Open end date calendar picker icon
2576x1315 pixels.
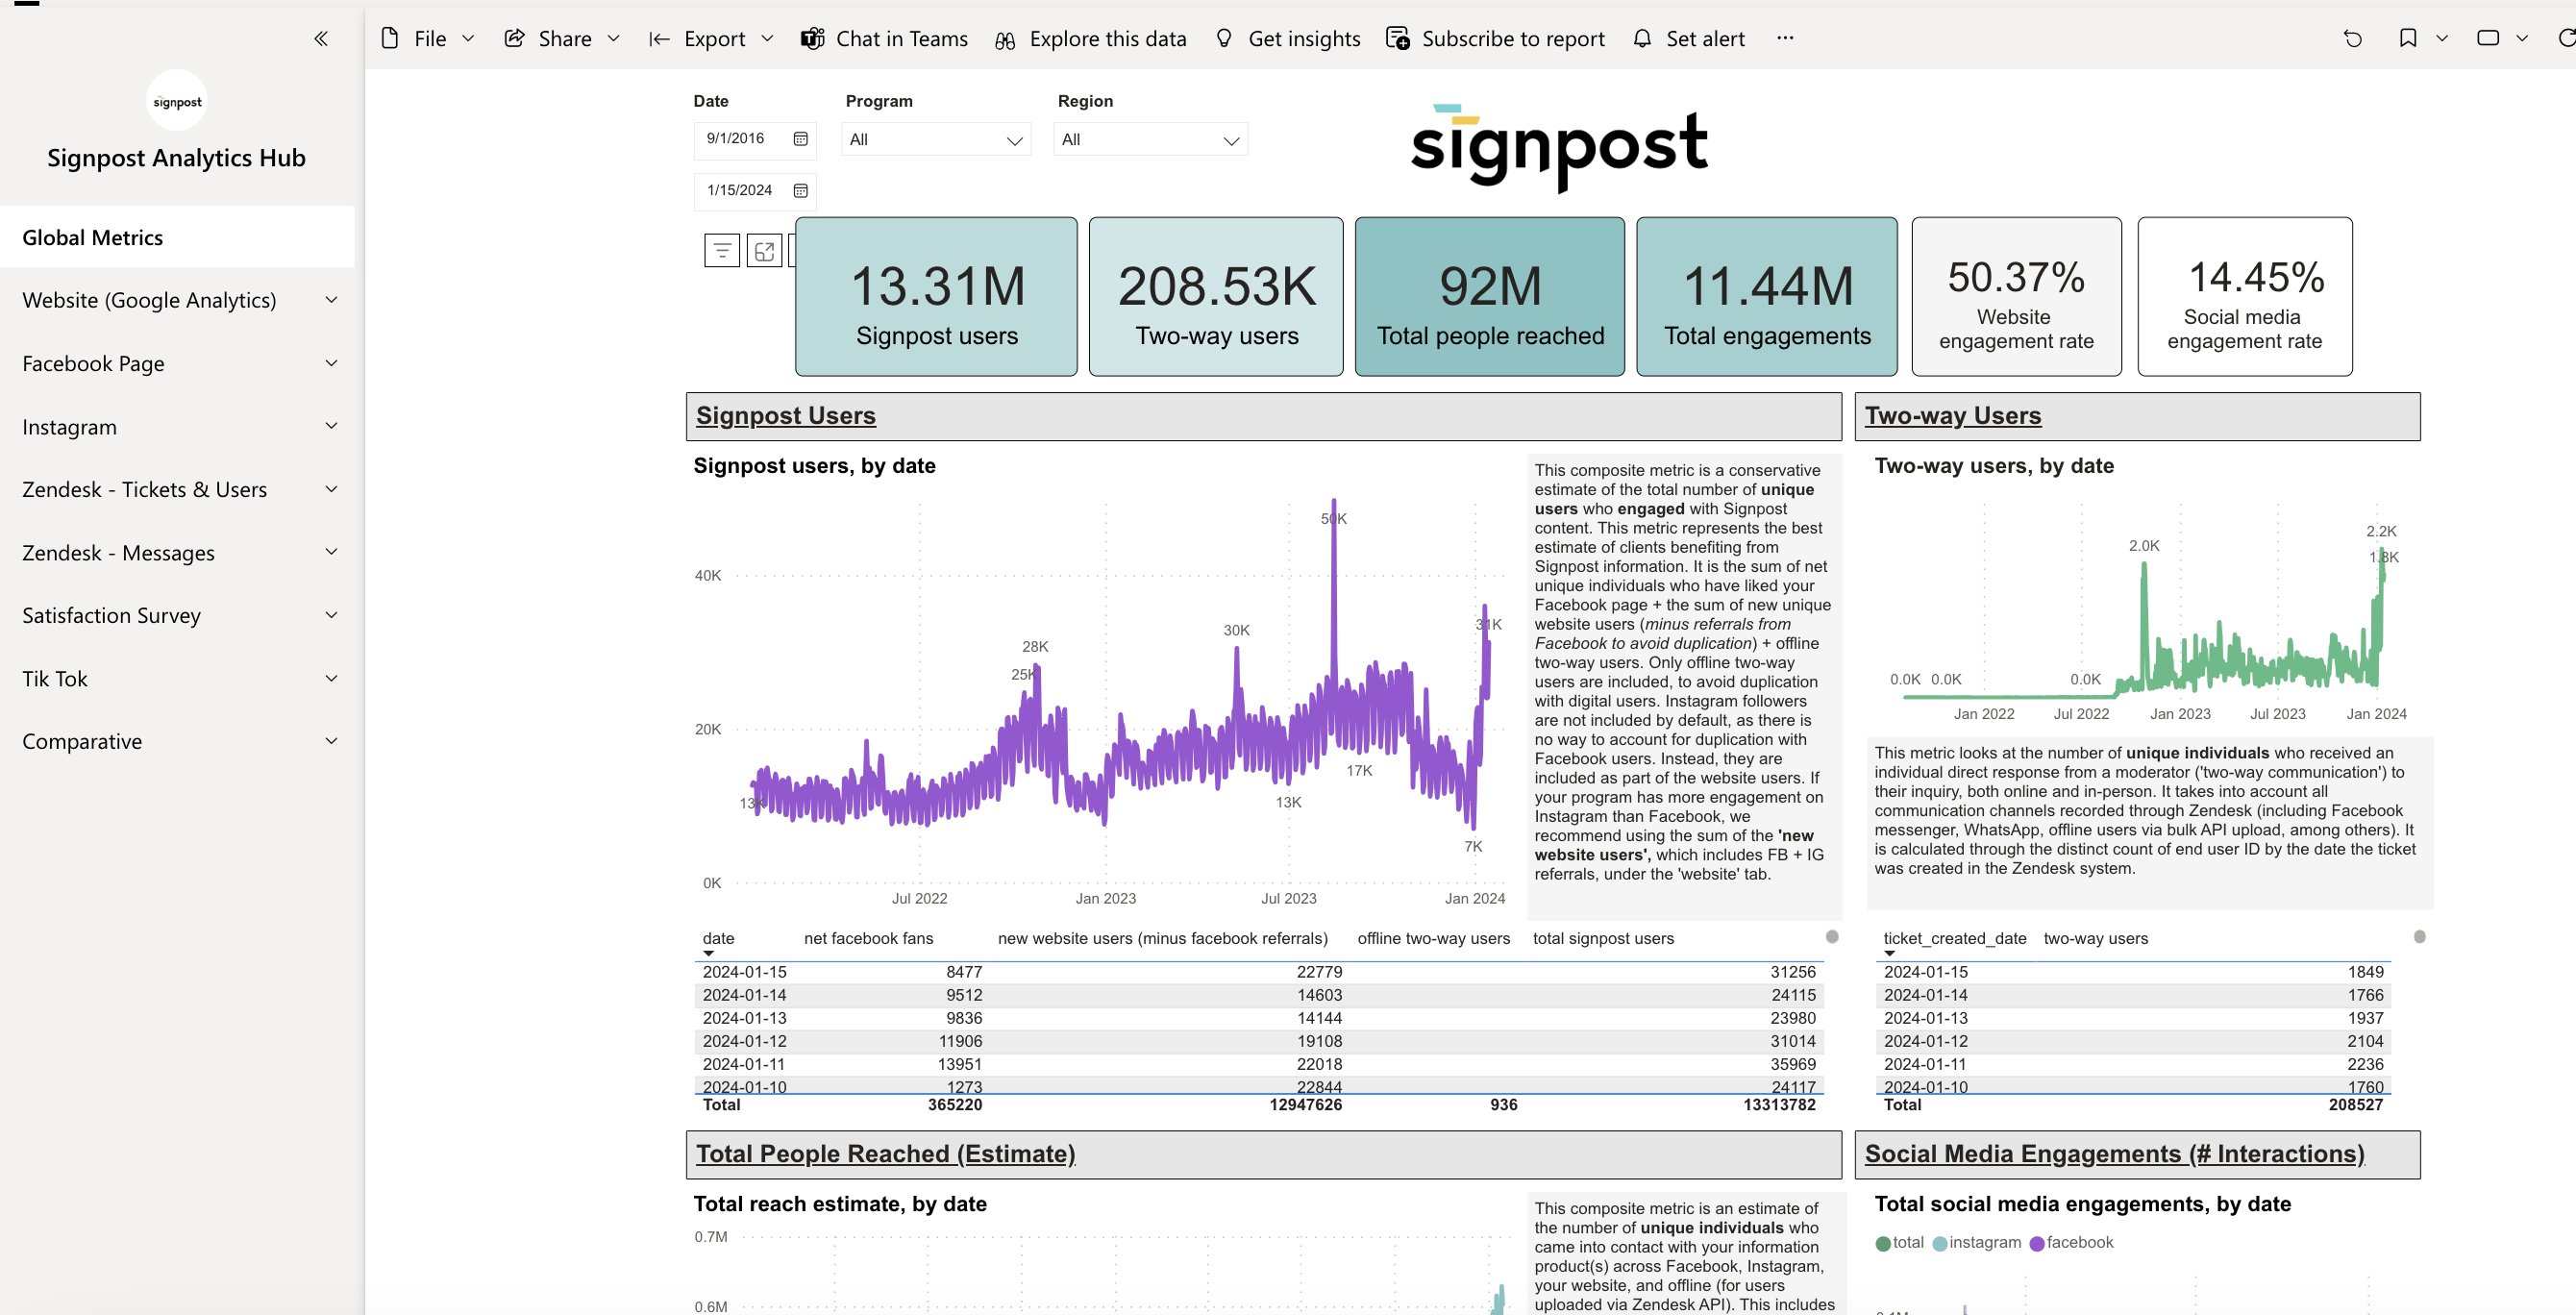(800, 190)
